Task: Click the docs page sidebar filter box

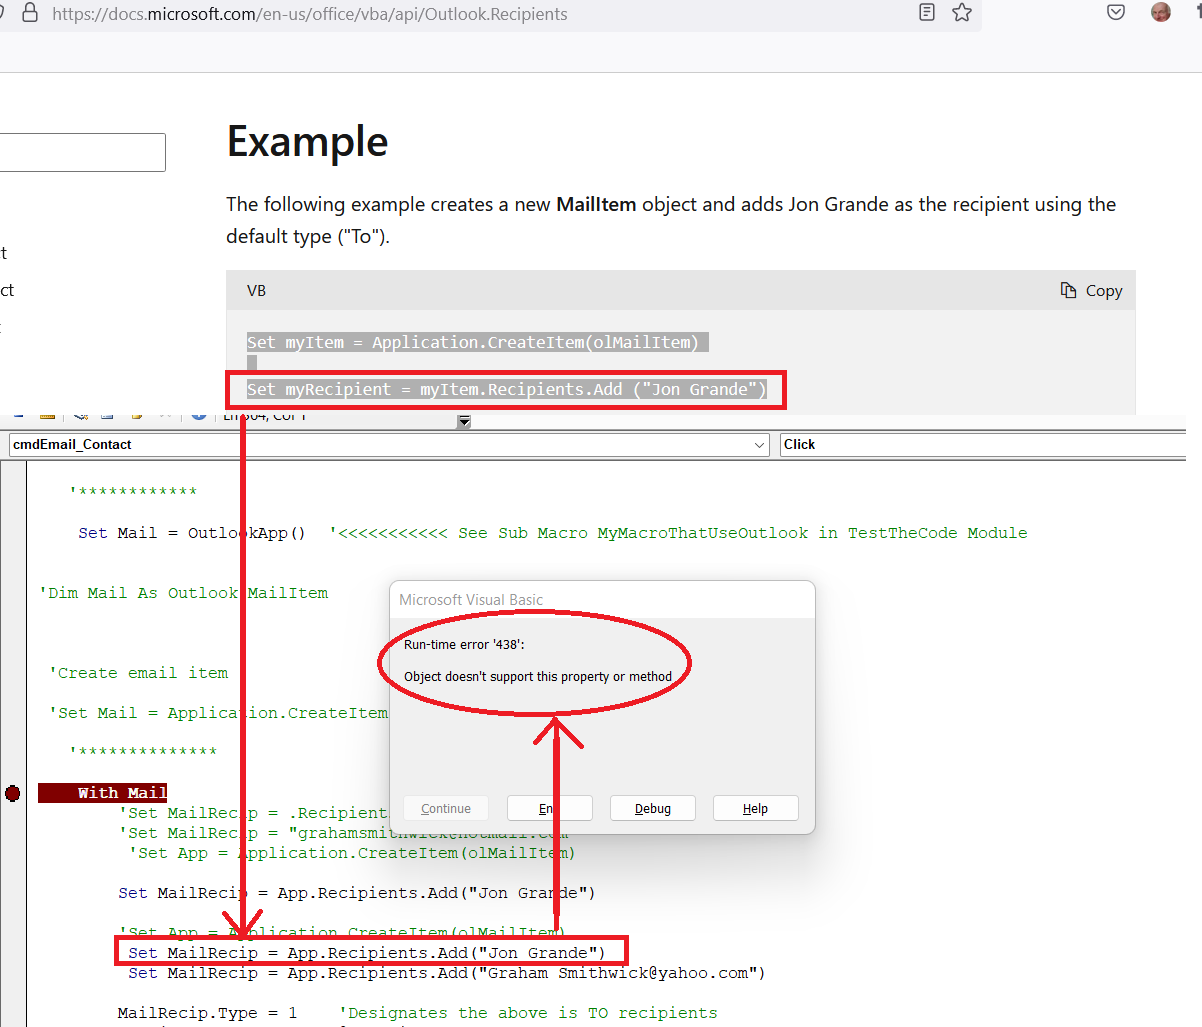Action: [x=82, y=152]
